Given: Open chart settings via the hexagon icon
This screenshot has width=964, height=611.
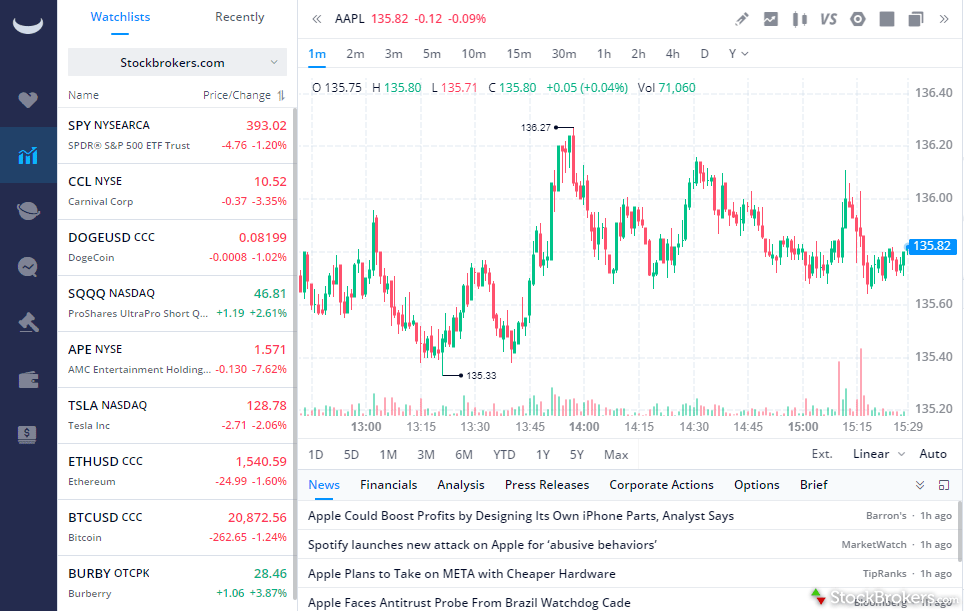Looking at the screenshot, I should (x=857, y=18).
